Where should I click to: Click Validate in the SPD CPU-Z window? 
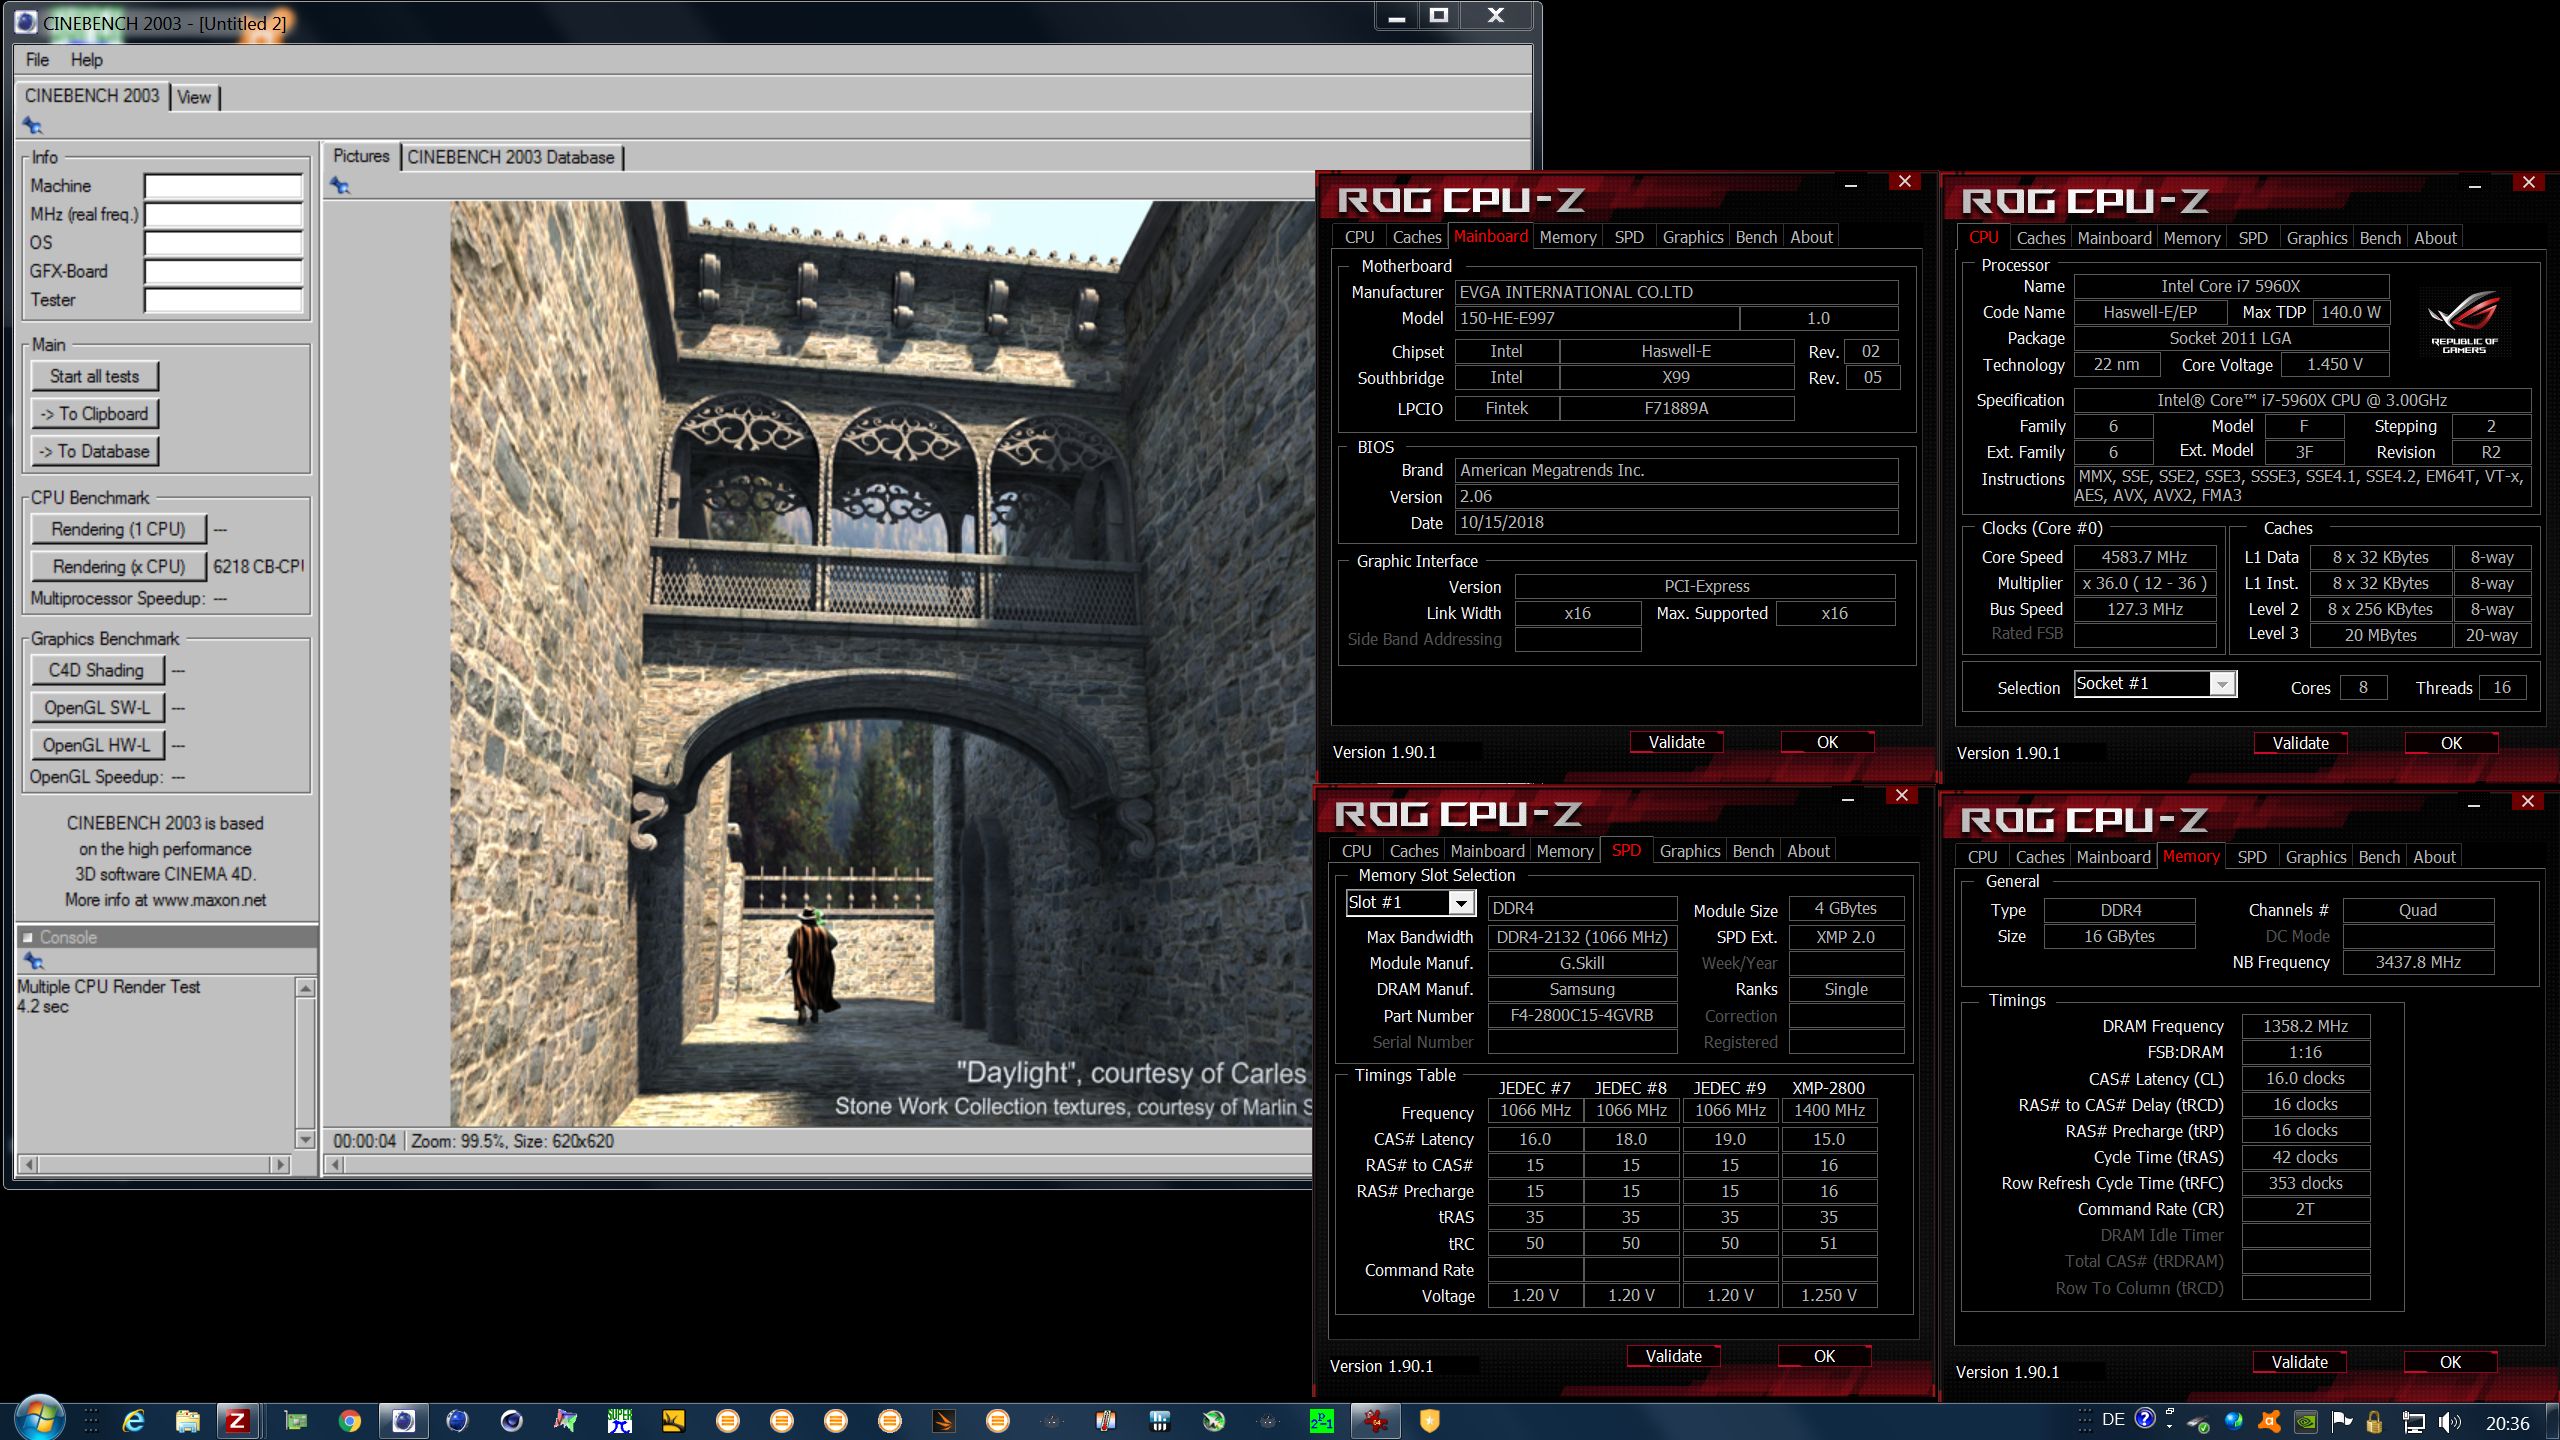(x=1674, y=1356)
